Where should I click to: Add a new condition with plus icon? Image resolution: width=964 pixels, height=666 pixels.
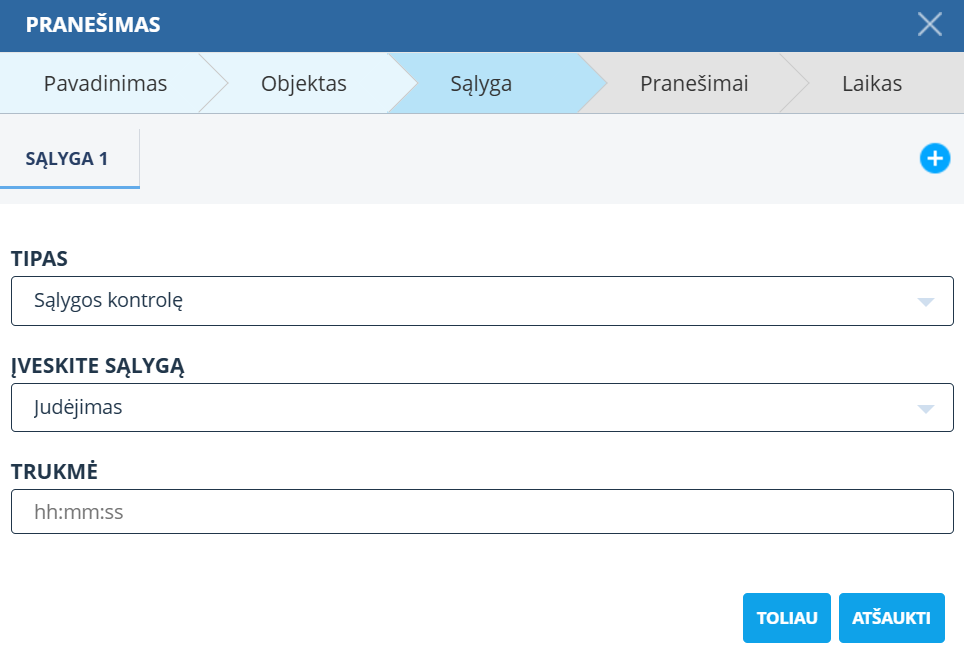tap(934, 158)
